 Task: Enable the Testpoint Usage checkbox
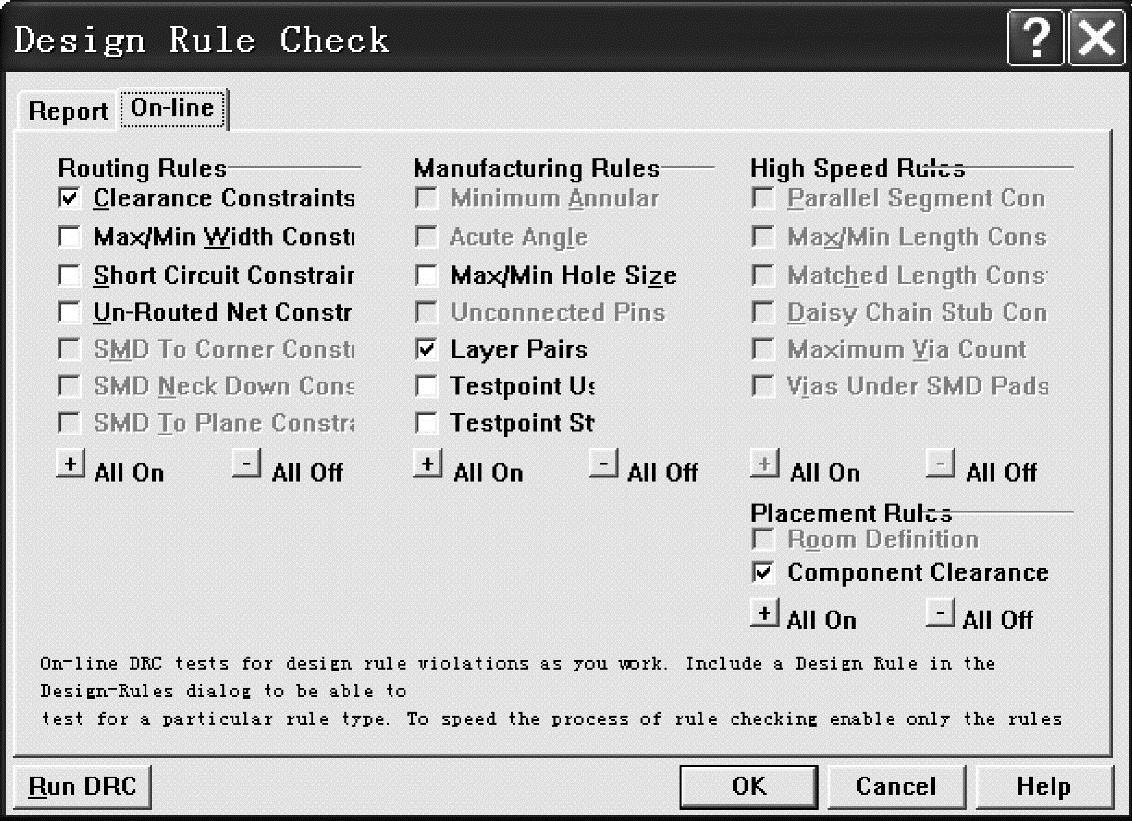tap(427, 386)
